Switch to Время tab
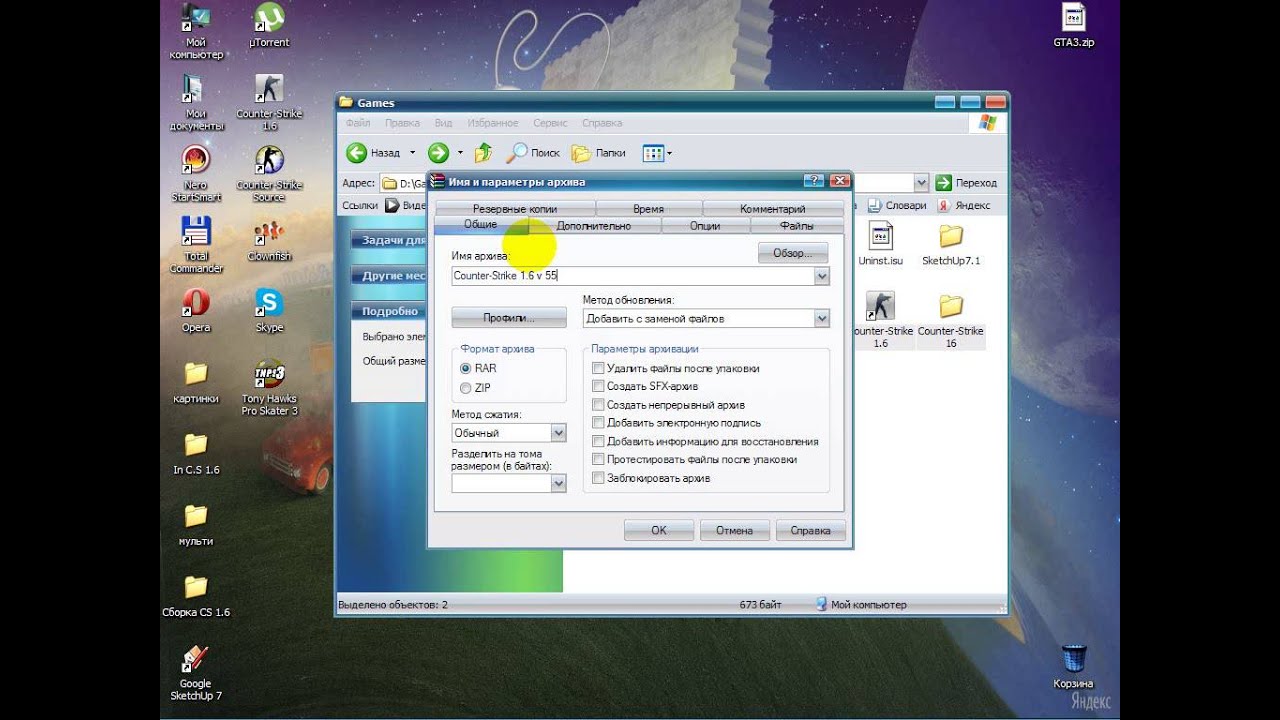Image resolution: width=1280 pixels, height=720 pixels. tap(648, 209)
